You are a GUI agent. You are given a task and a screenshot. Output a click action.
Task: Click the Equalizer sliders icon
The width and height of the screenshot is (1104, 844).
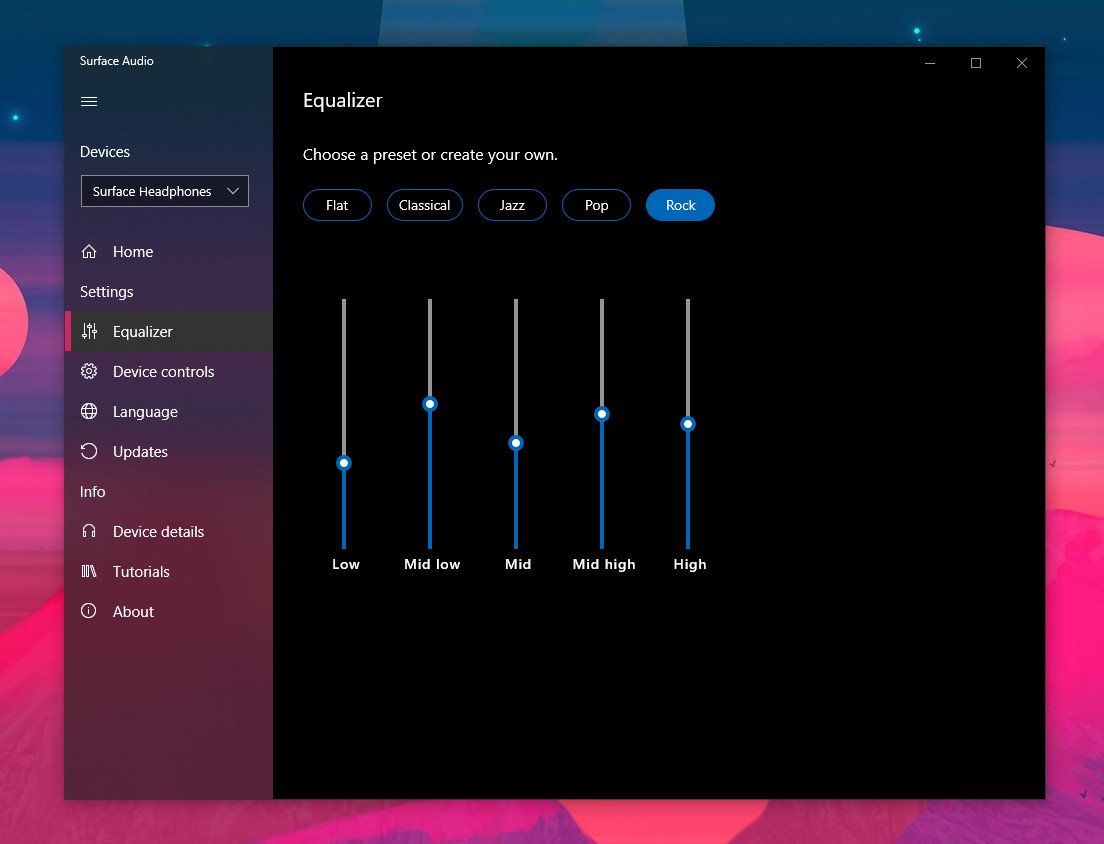89,331
